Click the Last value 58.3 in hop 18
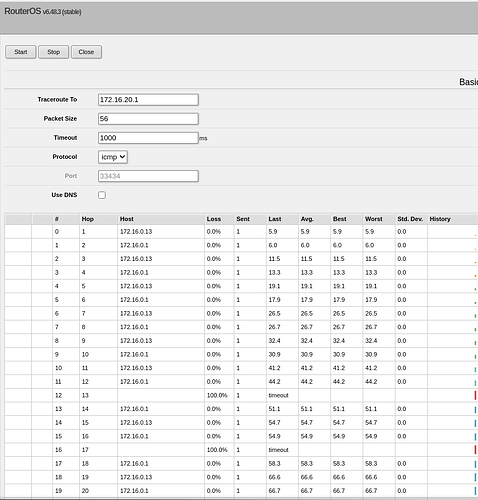Image resolution: width=478 pixels, height=500 pixels. tap(274, 464)
